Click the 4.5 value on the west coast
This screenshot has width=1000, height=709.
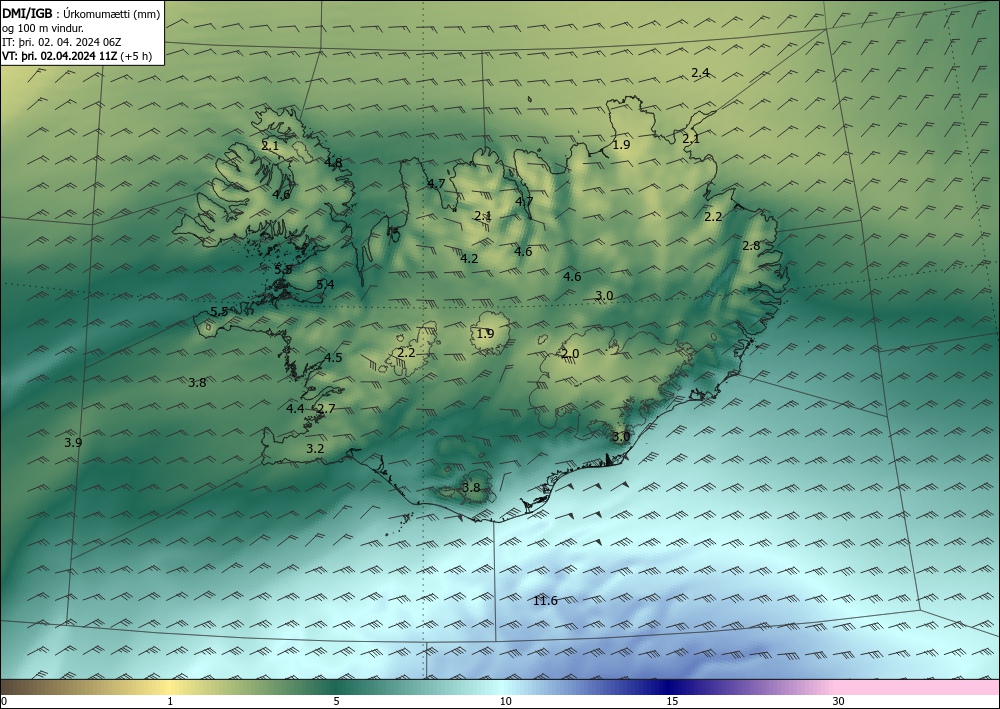coord(334,358)
